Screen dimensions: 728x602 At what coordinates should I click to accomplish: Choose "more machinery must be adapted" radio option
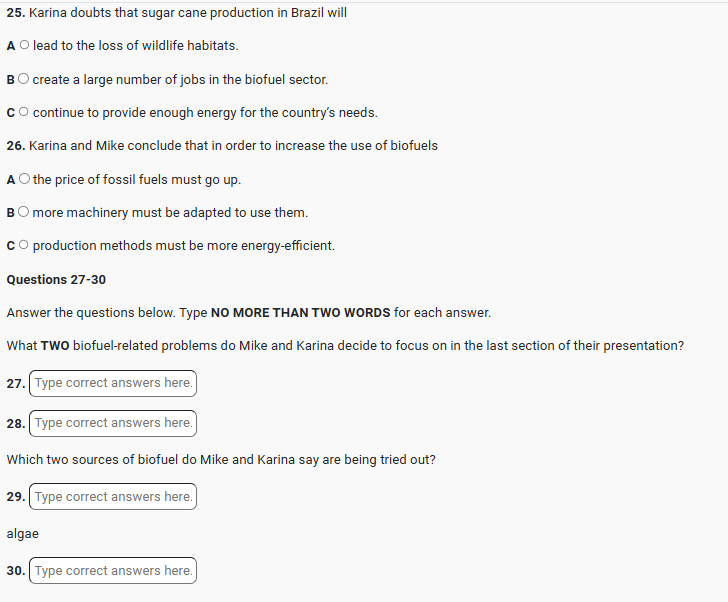[24, 213]
